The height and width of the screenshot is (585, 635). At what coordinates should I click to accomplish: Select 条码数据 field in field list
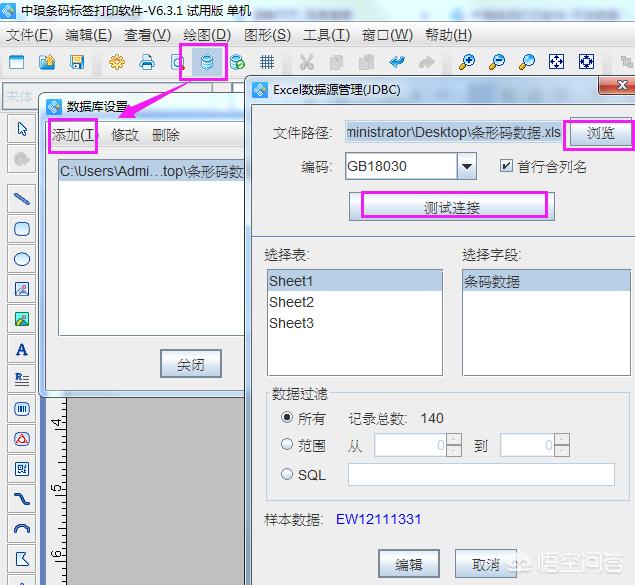pos(546,281)
